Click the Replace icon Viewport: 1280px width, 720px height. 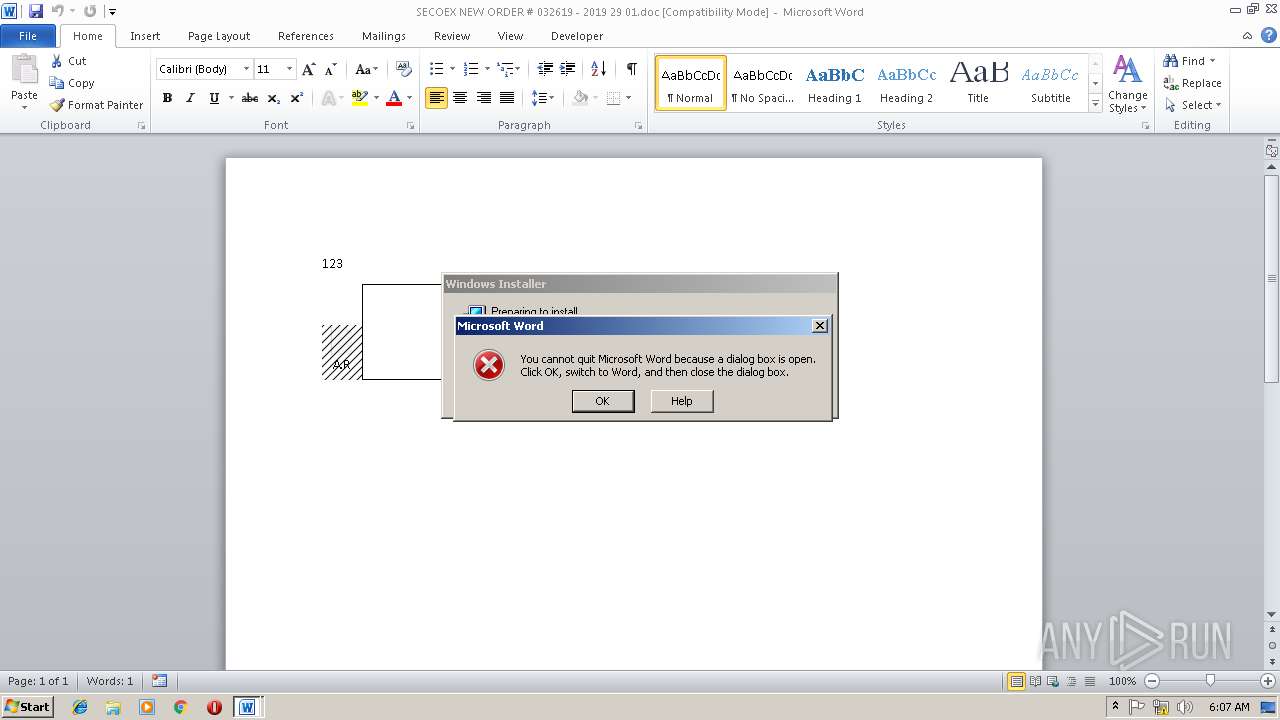pos(1170,83)
